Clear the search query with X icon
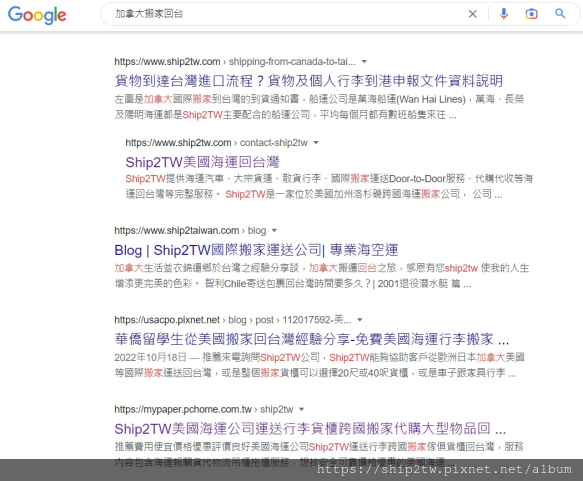Image resolution: width=583 pixels, height=481 pixels. [473, 14]
